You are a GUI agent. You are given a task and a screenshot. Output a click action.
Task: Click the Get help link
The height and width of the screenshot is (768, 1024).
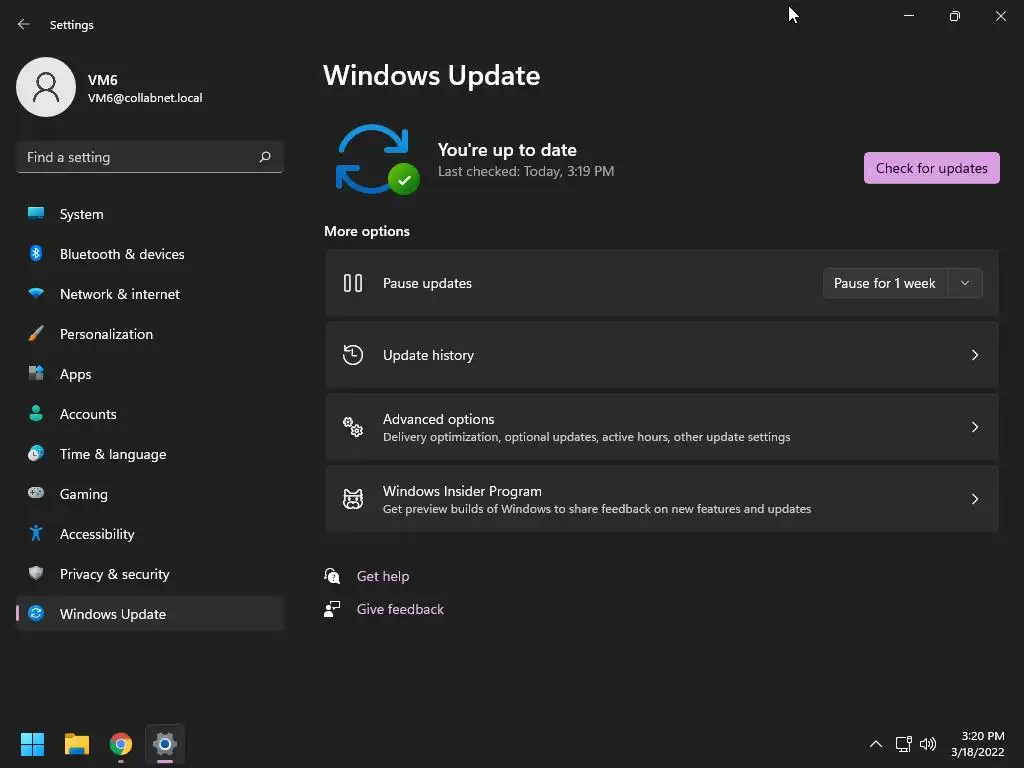pos(383,576)
